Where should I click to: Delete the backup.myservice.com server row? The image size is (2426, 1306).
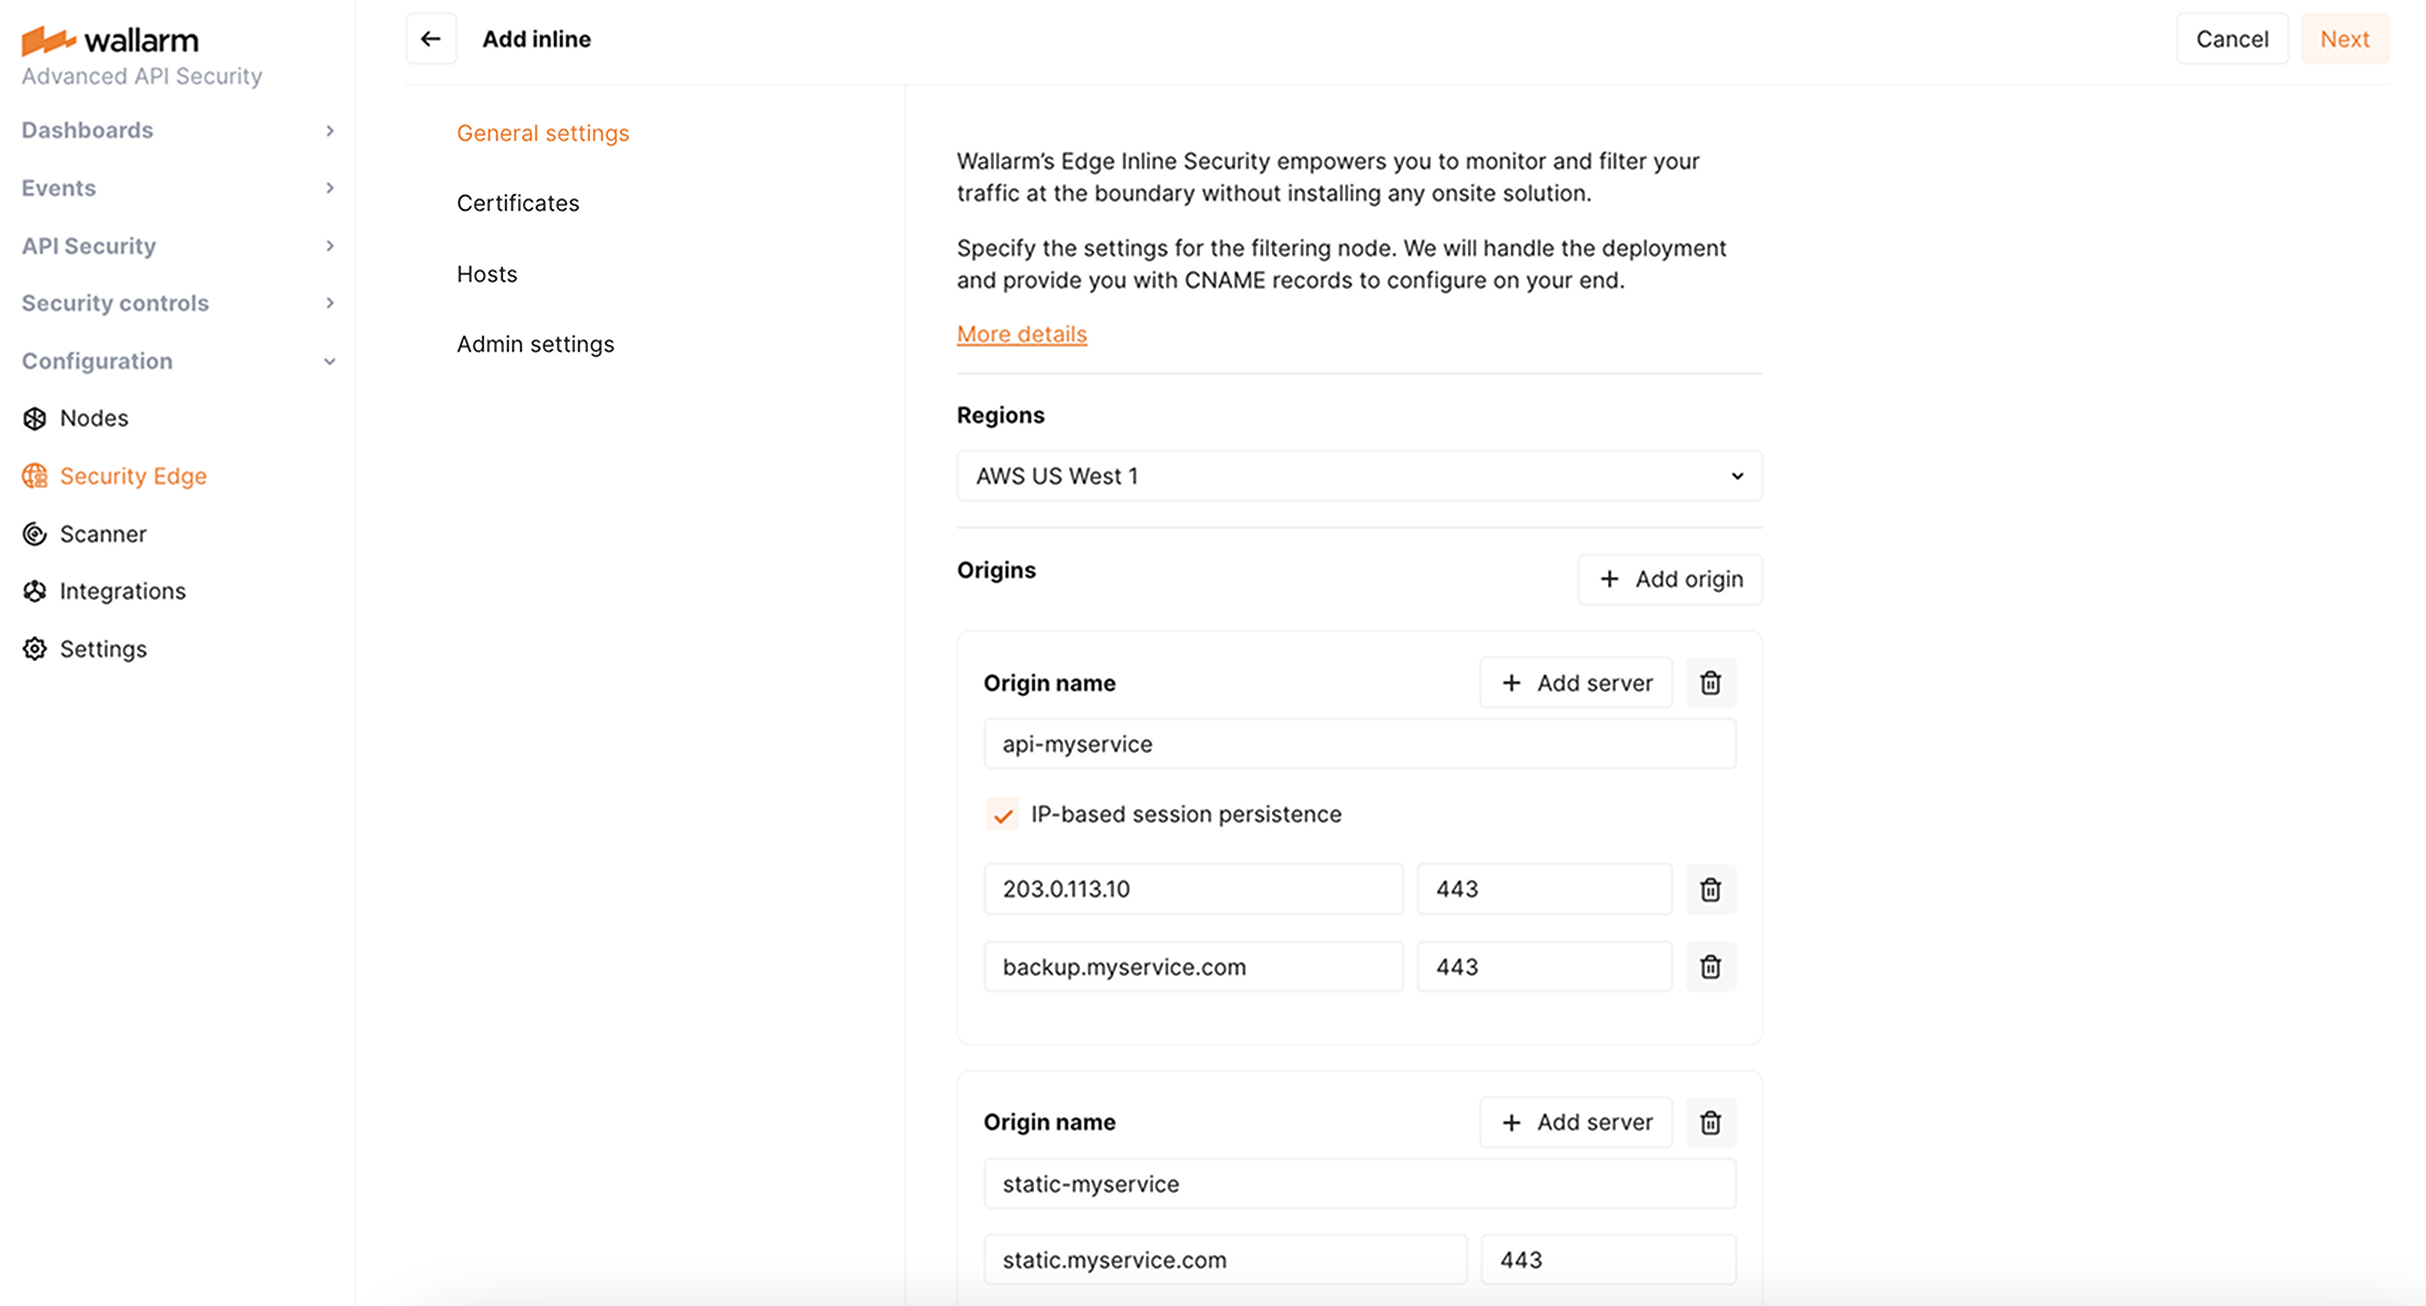(1710, 967)
